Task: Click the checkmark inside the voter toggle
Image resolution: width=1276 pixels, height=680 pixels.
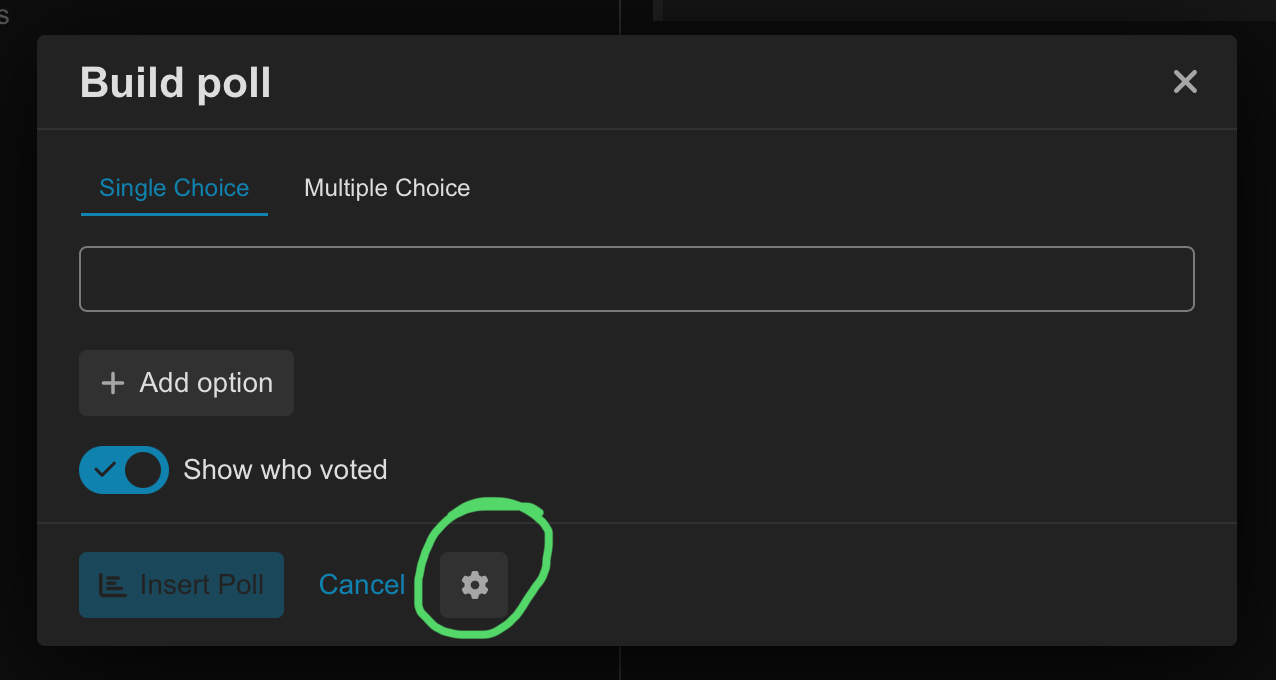Action: click(x=105, y=470)
